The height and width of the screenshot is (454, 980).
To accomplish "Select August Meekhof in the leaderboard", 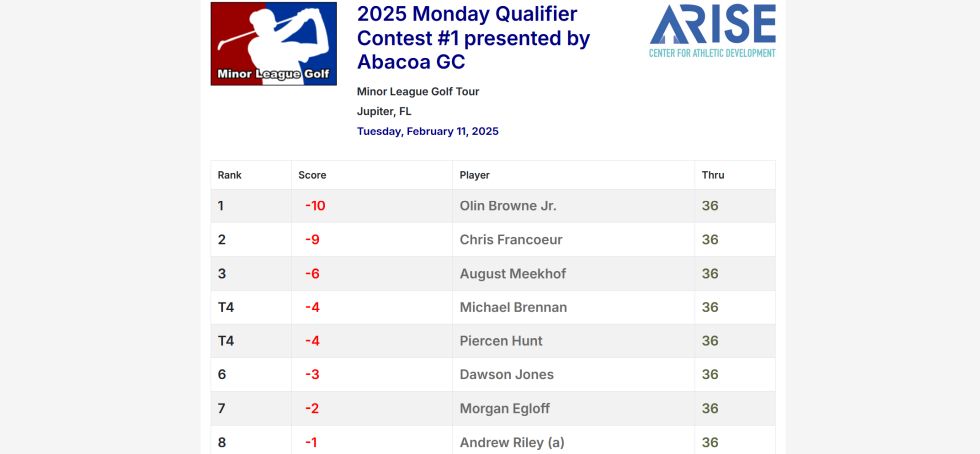I will point(512,273).
